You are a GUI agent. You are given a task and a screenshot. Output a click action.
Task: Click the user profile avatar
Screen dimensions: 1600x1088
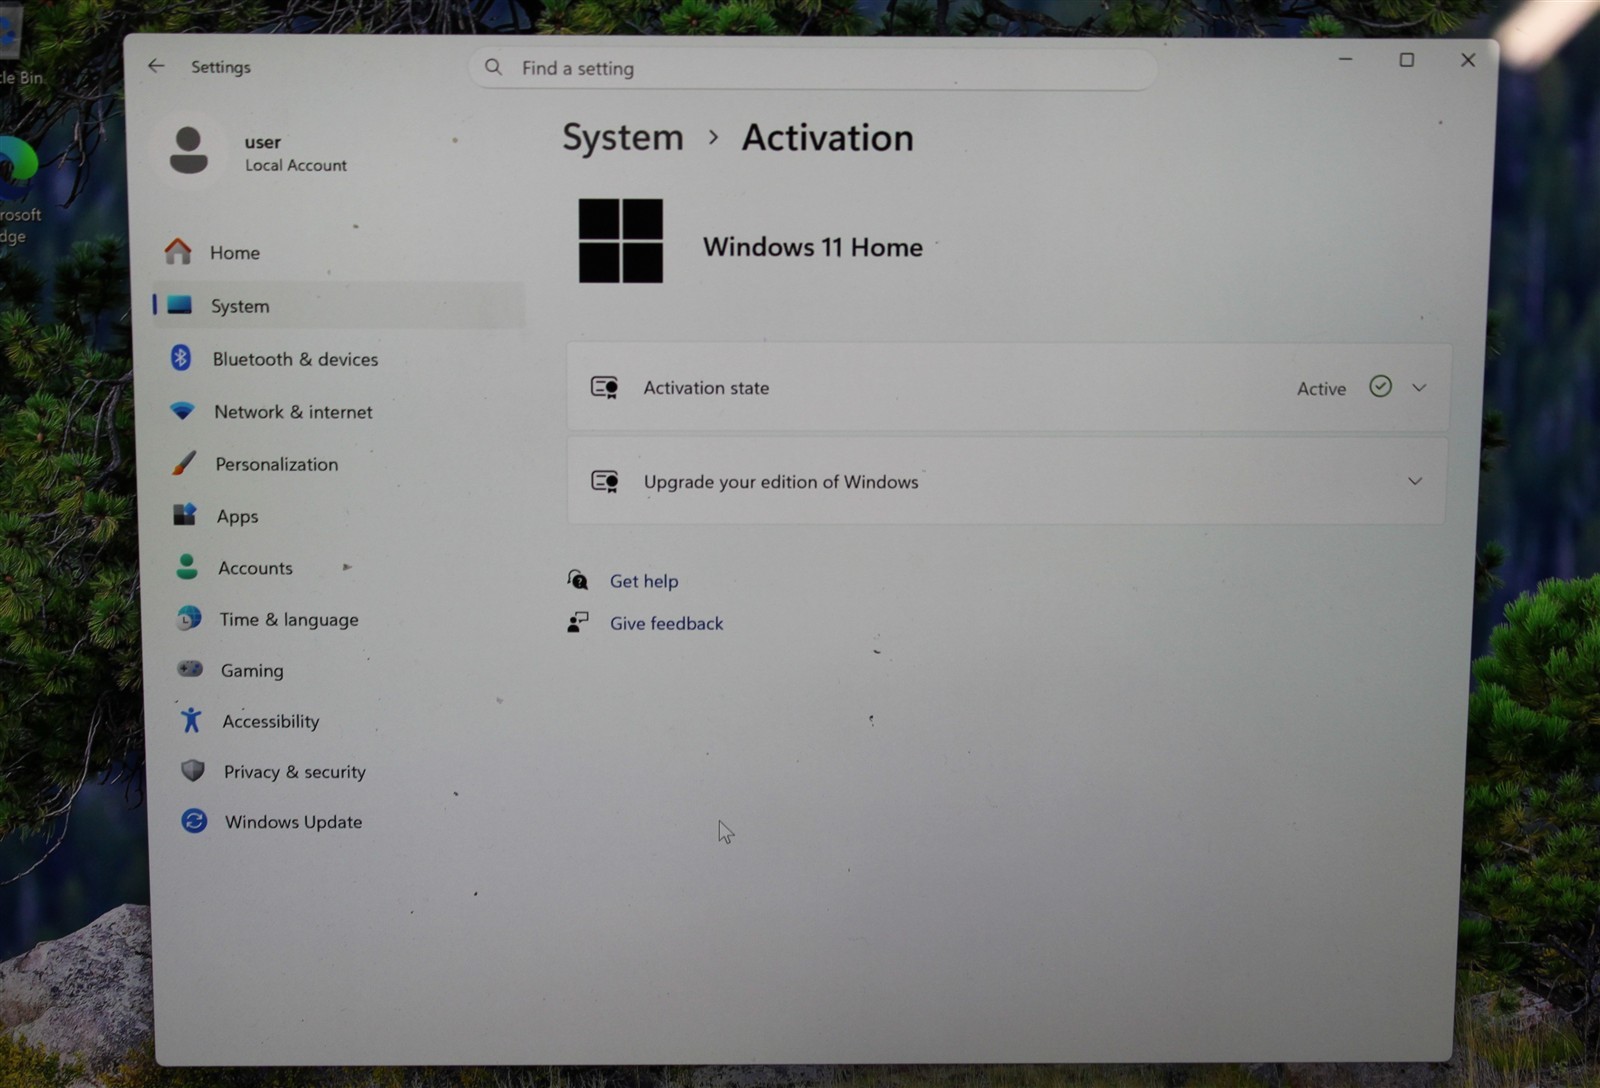pos(188,150)
